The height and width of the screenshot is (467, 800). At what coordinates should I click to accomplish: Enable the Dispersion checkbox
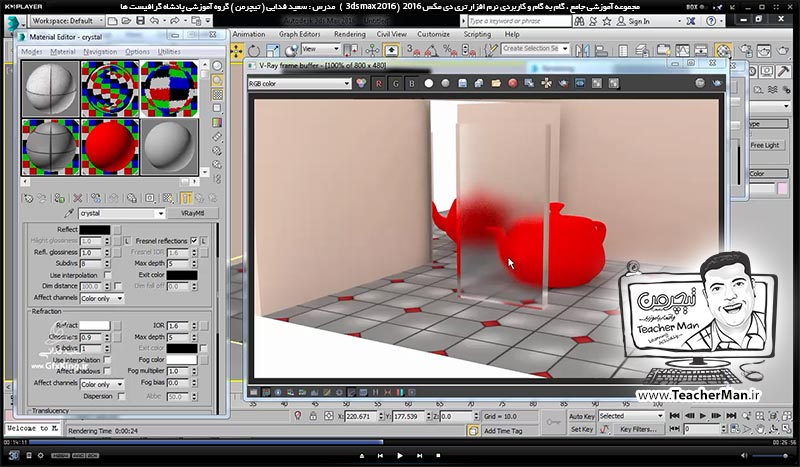point(121,396)
